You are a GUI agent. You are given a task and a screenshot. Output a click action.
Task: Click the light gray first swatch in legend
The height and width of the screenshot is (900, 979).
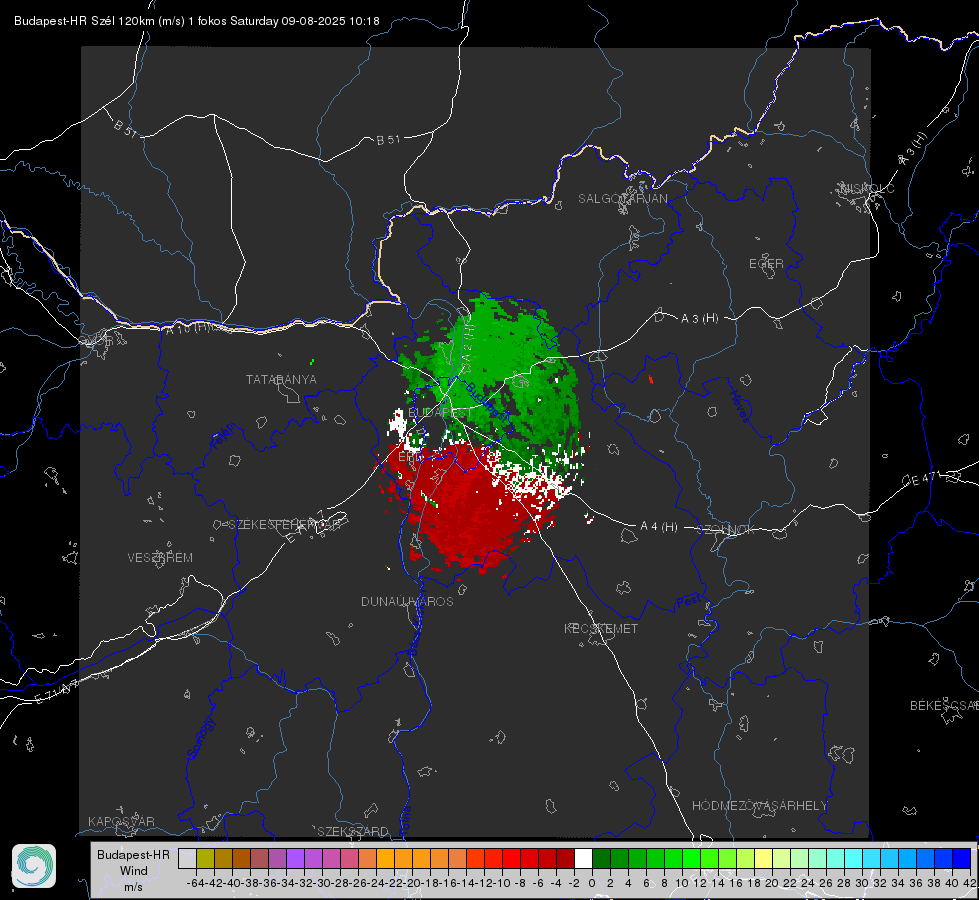tap(187, 858)
